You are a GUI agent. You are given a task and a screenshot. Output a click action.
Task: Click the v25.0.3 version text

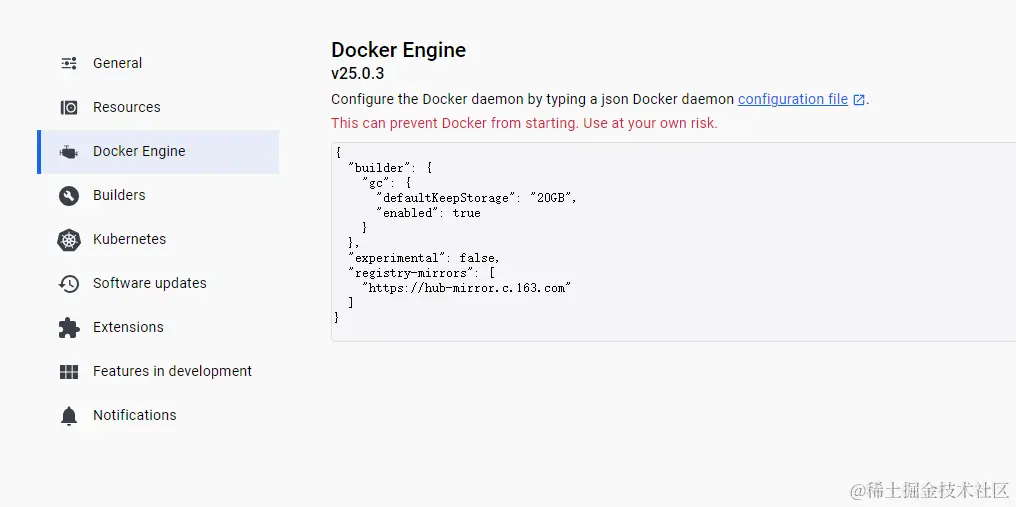tap(357, 73)
